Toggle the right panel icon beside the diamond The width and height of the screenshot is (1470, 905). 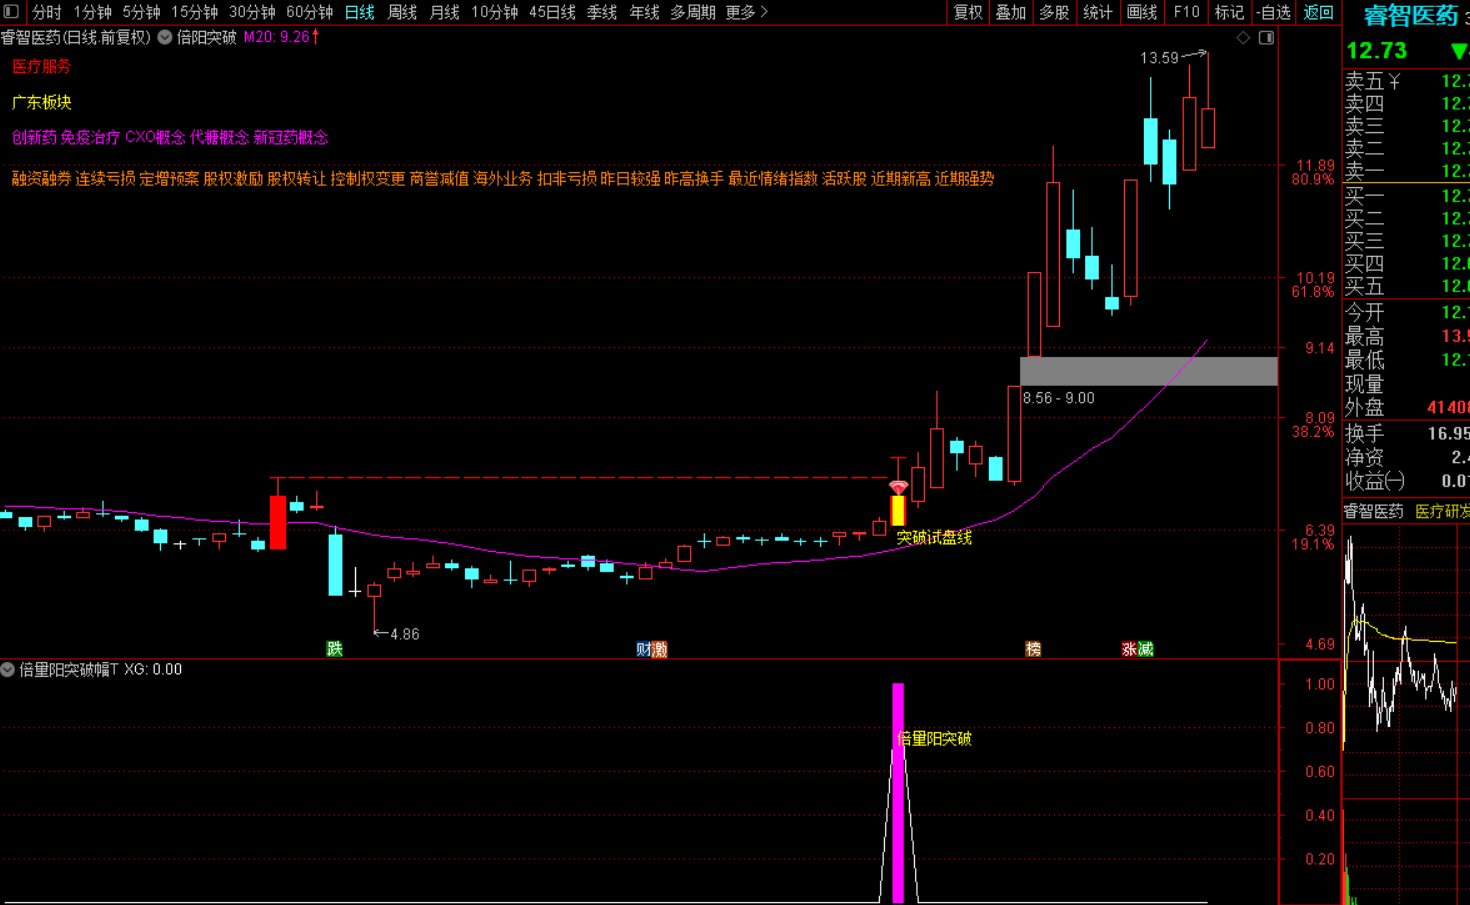click(x=1266, y=38)
